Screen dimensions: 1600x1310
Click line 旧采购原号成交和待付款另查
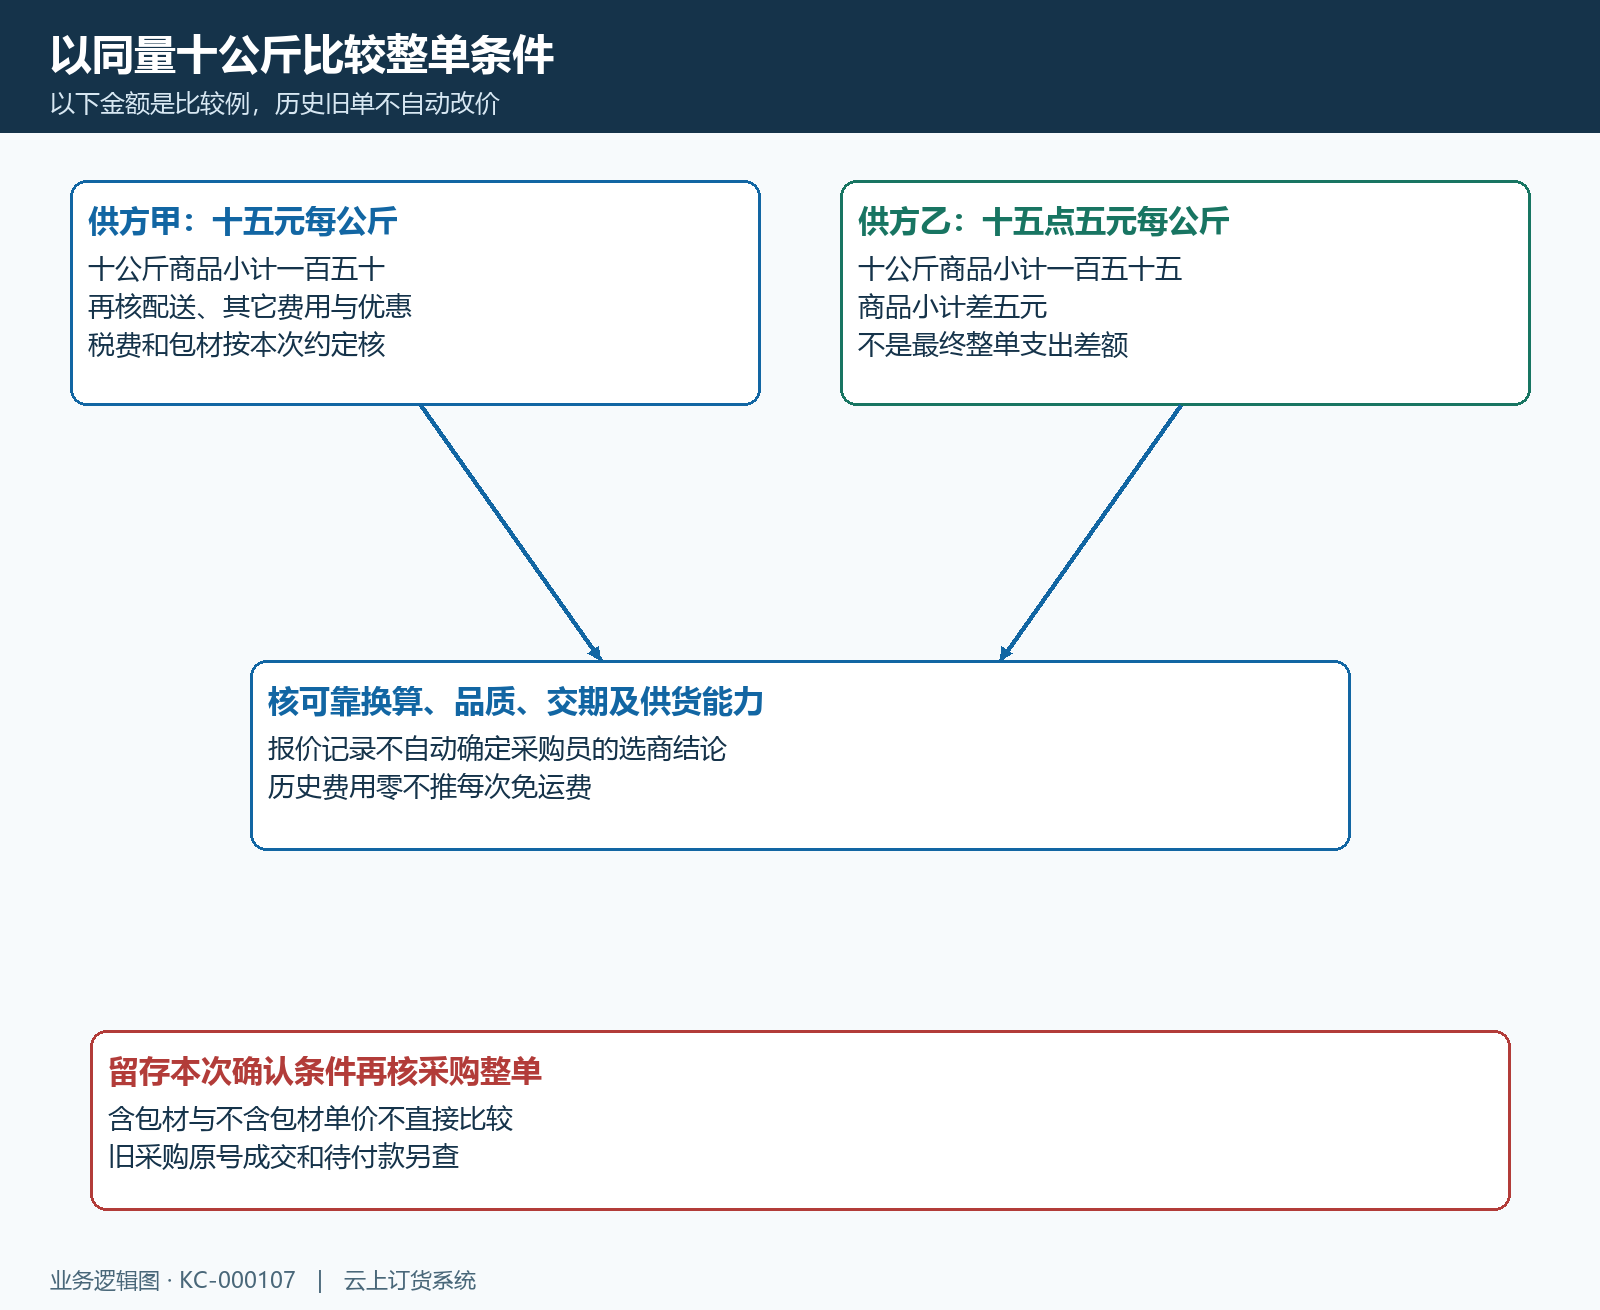284,1157
